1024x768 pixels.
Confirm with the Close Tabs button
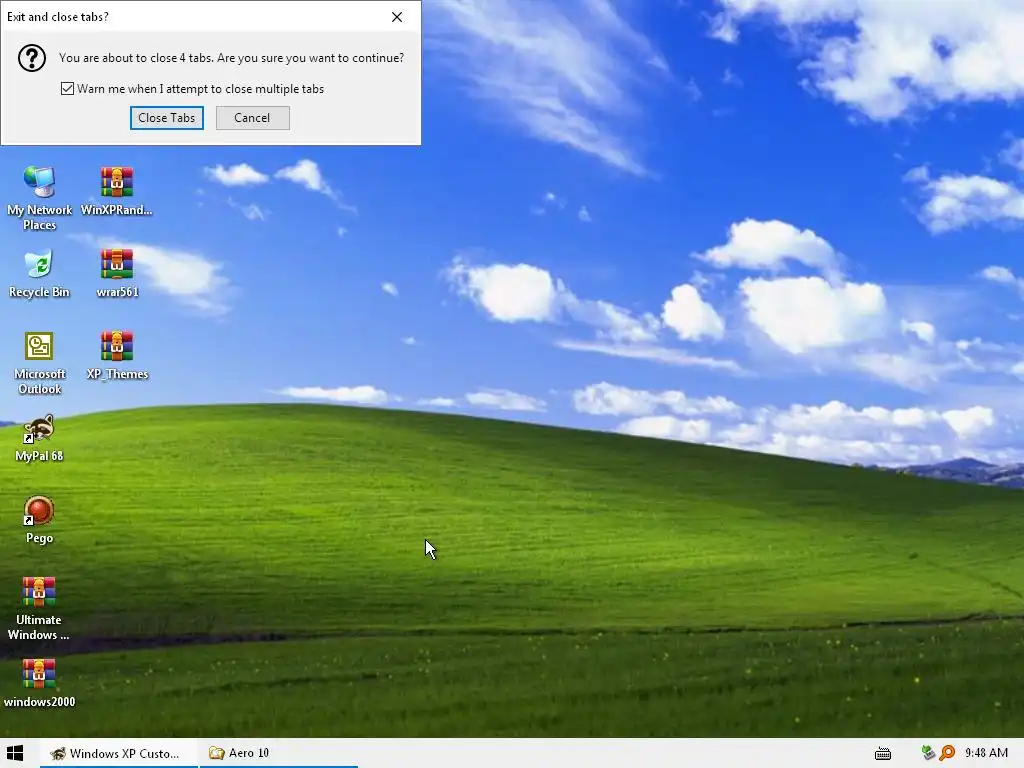(x=167, y=118)
